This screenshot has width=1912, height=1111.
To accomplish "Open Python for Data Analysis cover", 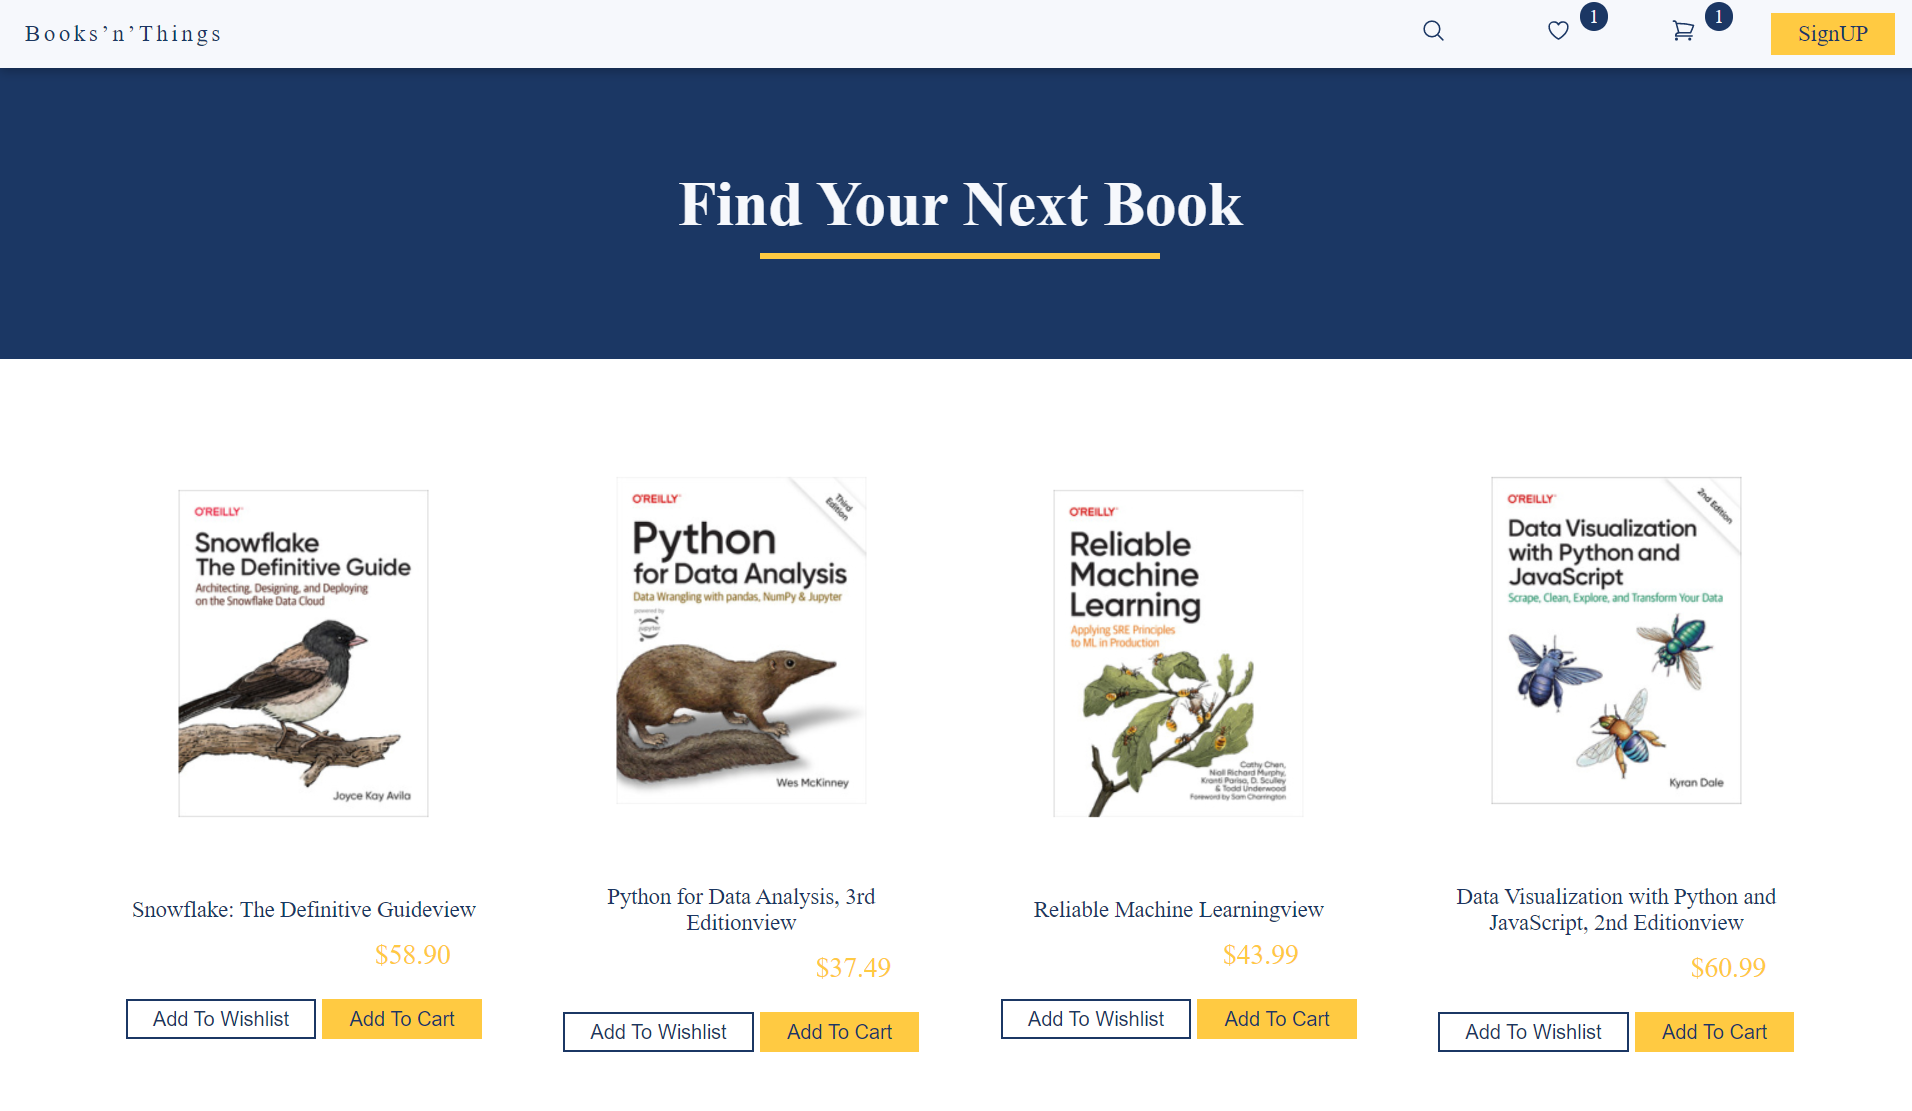I will tap(741, 640).
